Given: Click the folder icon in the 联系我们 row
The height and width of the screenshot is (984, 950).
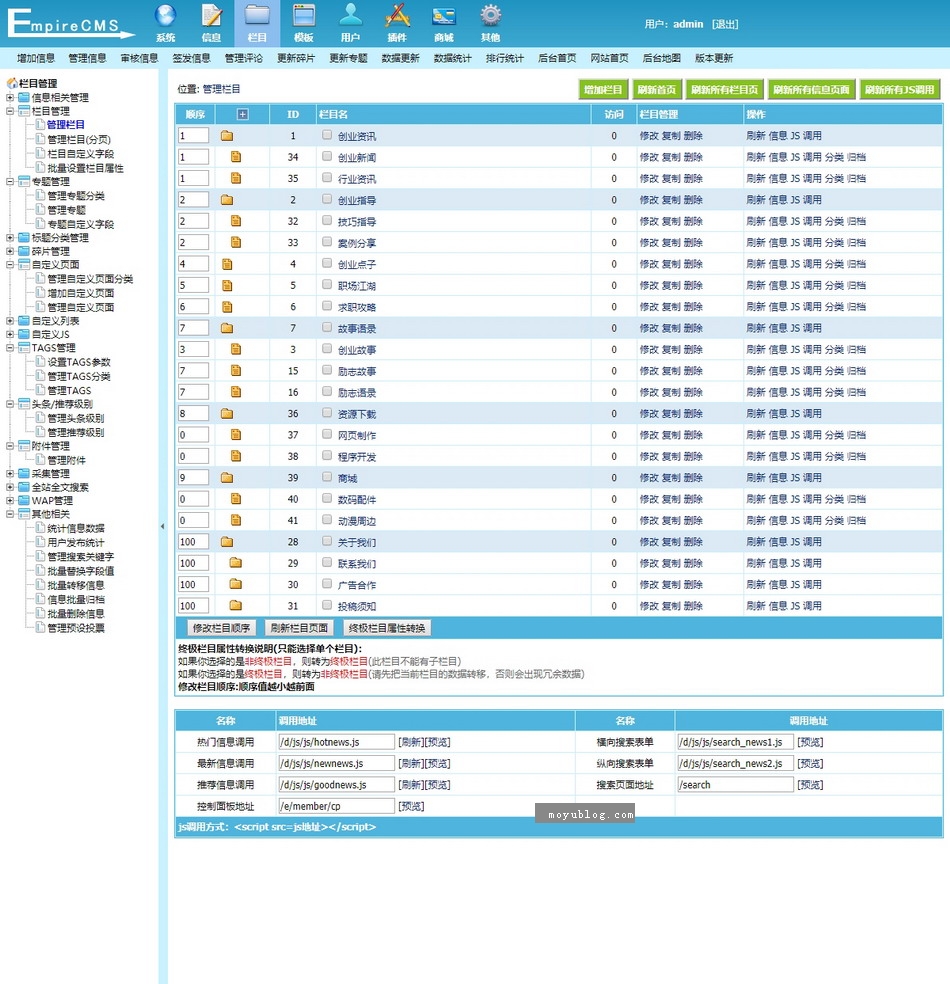Looking at the screenshot, I should [236, 563].
